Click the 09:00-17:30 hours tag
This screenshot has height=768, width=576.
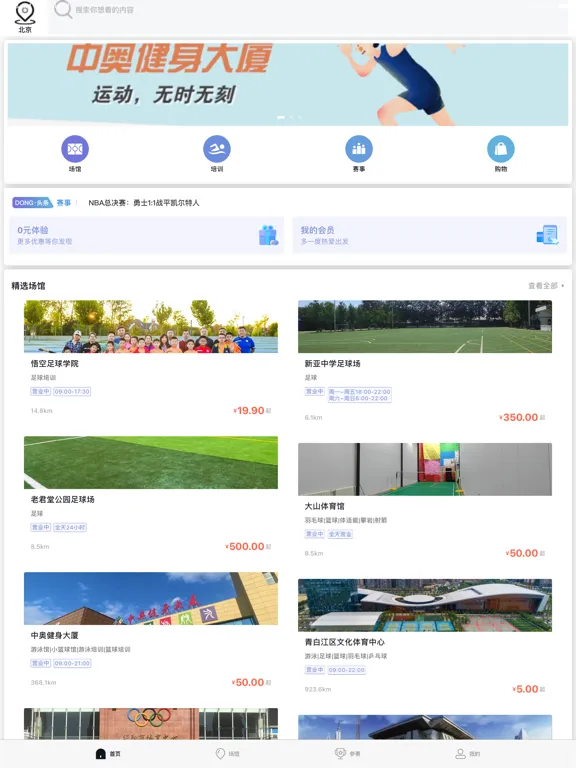pos(72,391)
